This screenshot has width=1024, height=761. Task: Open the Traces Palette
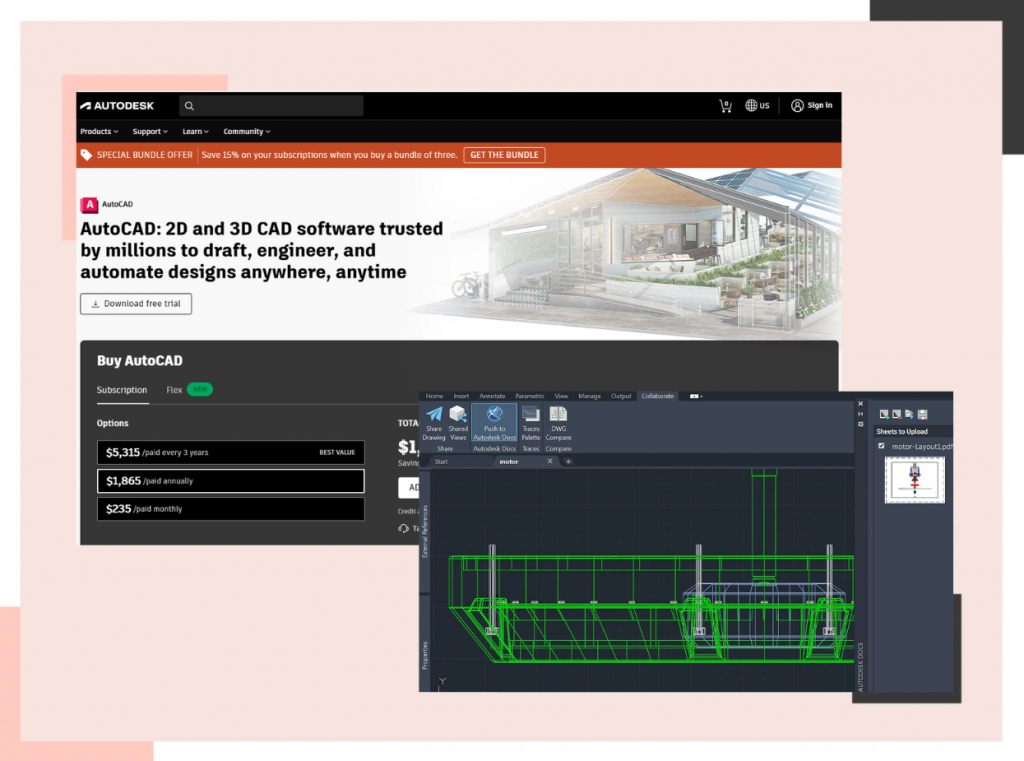pos(531,423)
